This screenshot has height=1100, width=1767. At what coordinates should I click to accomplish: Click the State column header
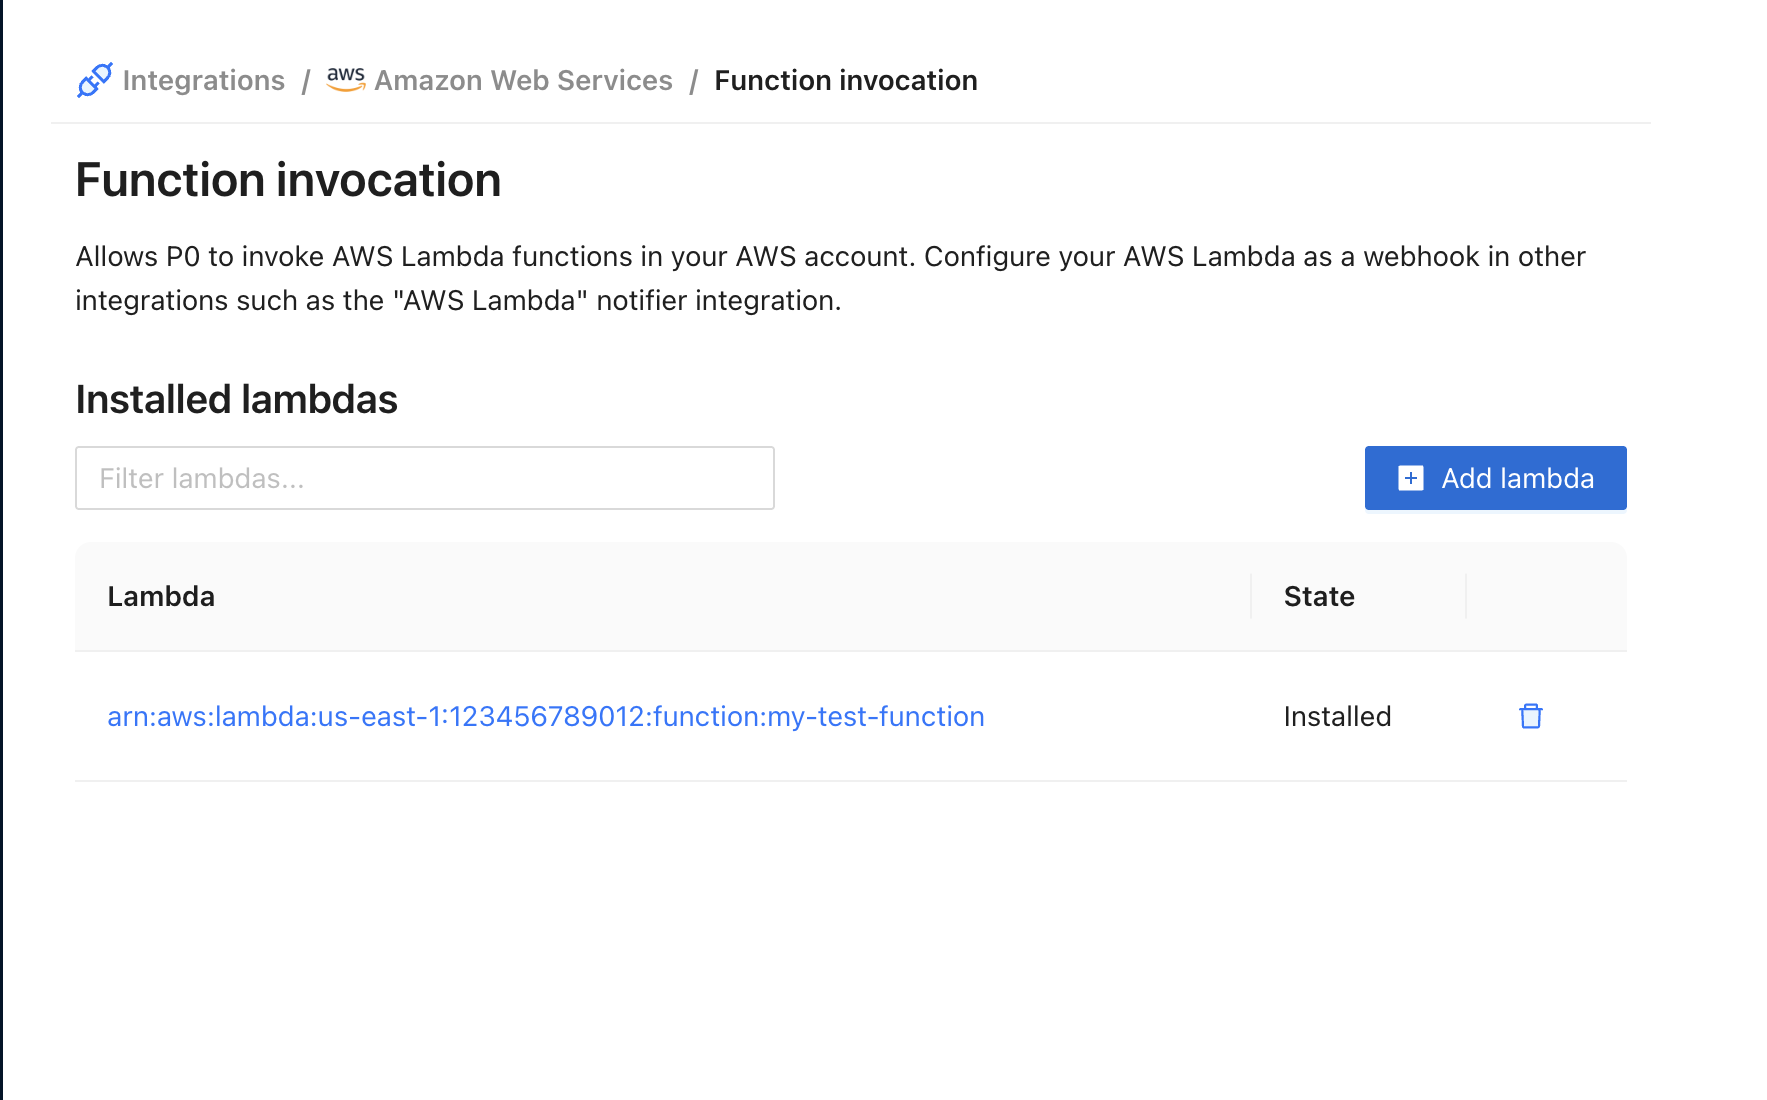1318,596
